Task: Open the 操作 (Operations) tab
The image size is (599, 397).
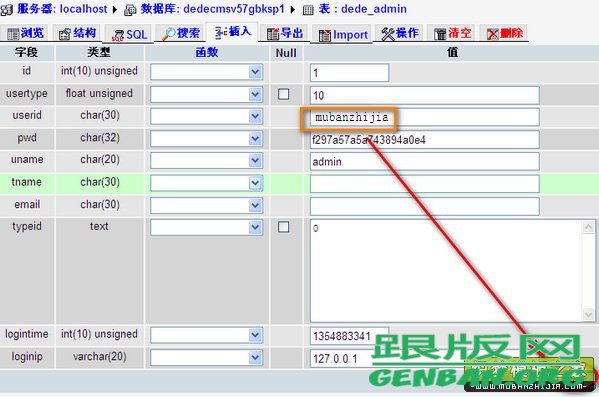Action: coord(400,34)
